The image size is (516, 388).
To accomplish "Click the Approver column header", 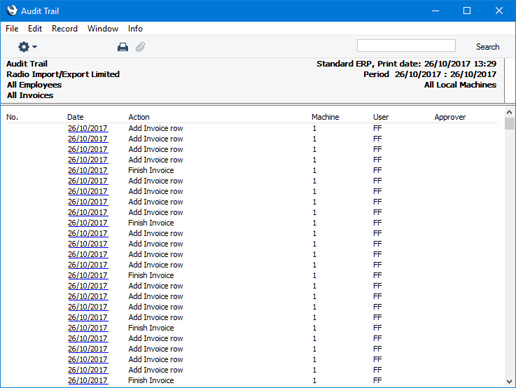I will (x=450, y=117).
